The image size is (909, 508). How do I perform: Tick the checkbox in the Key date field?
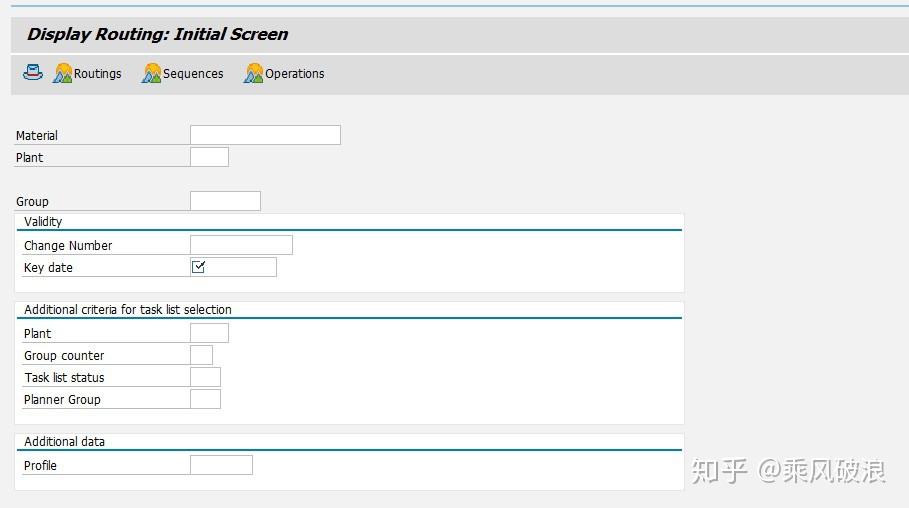(199, 267)
